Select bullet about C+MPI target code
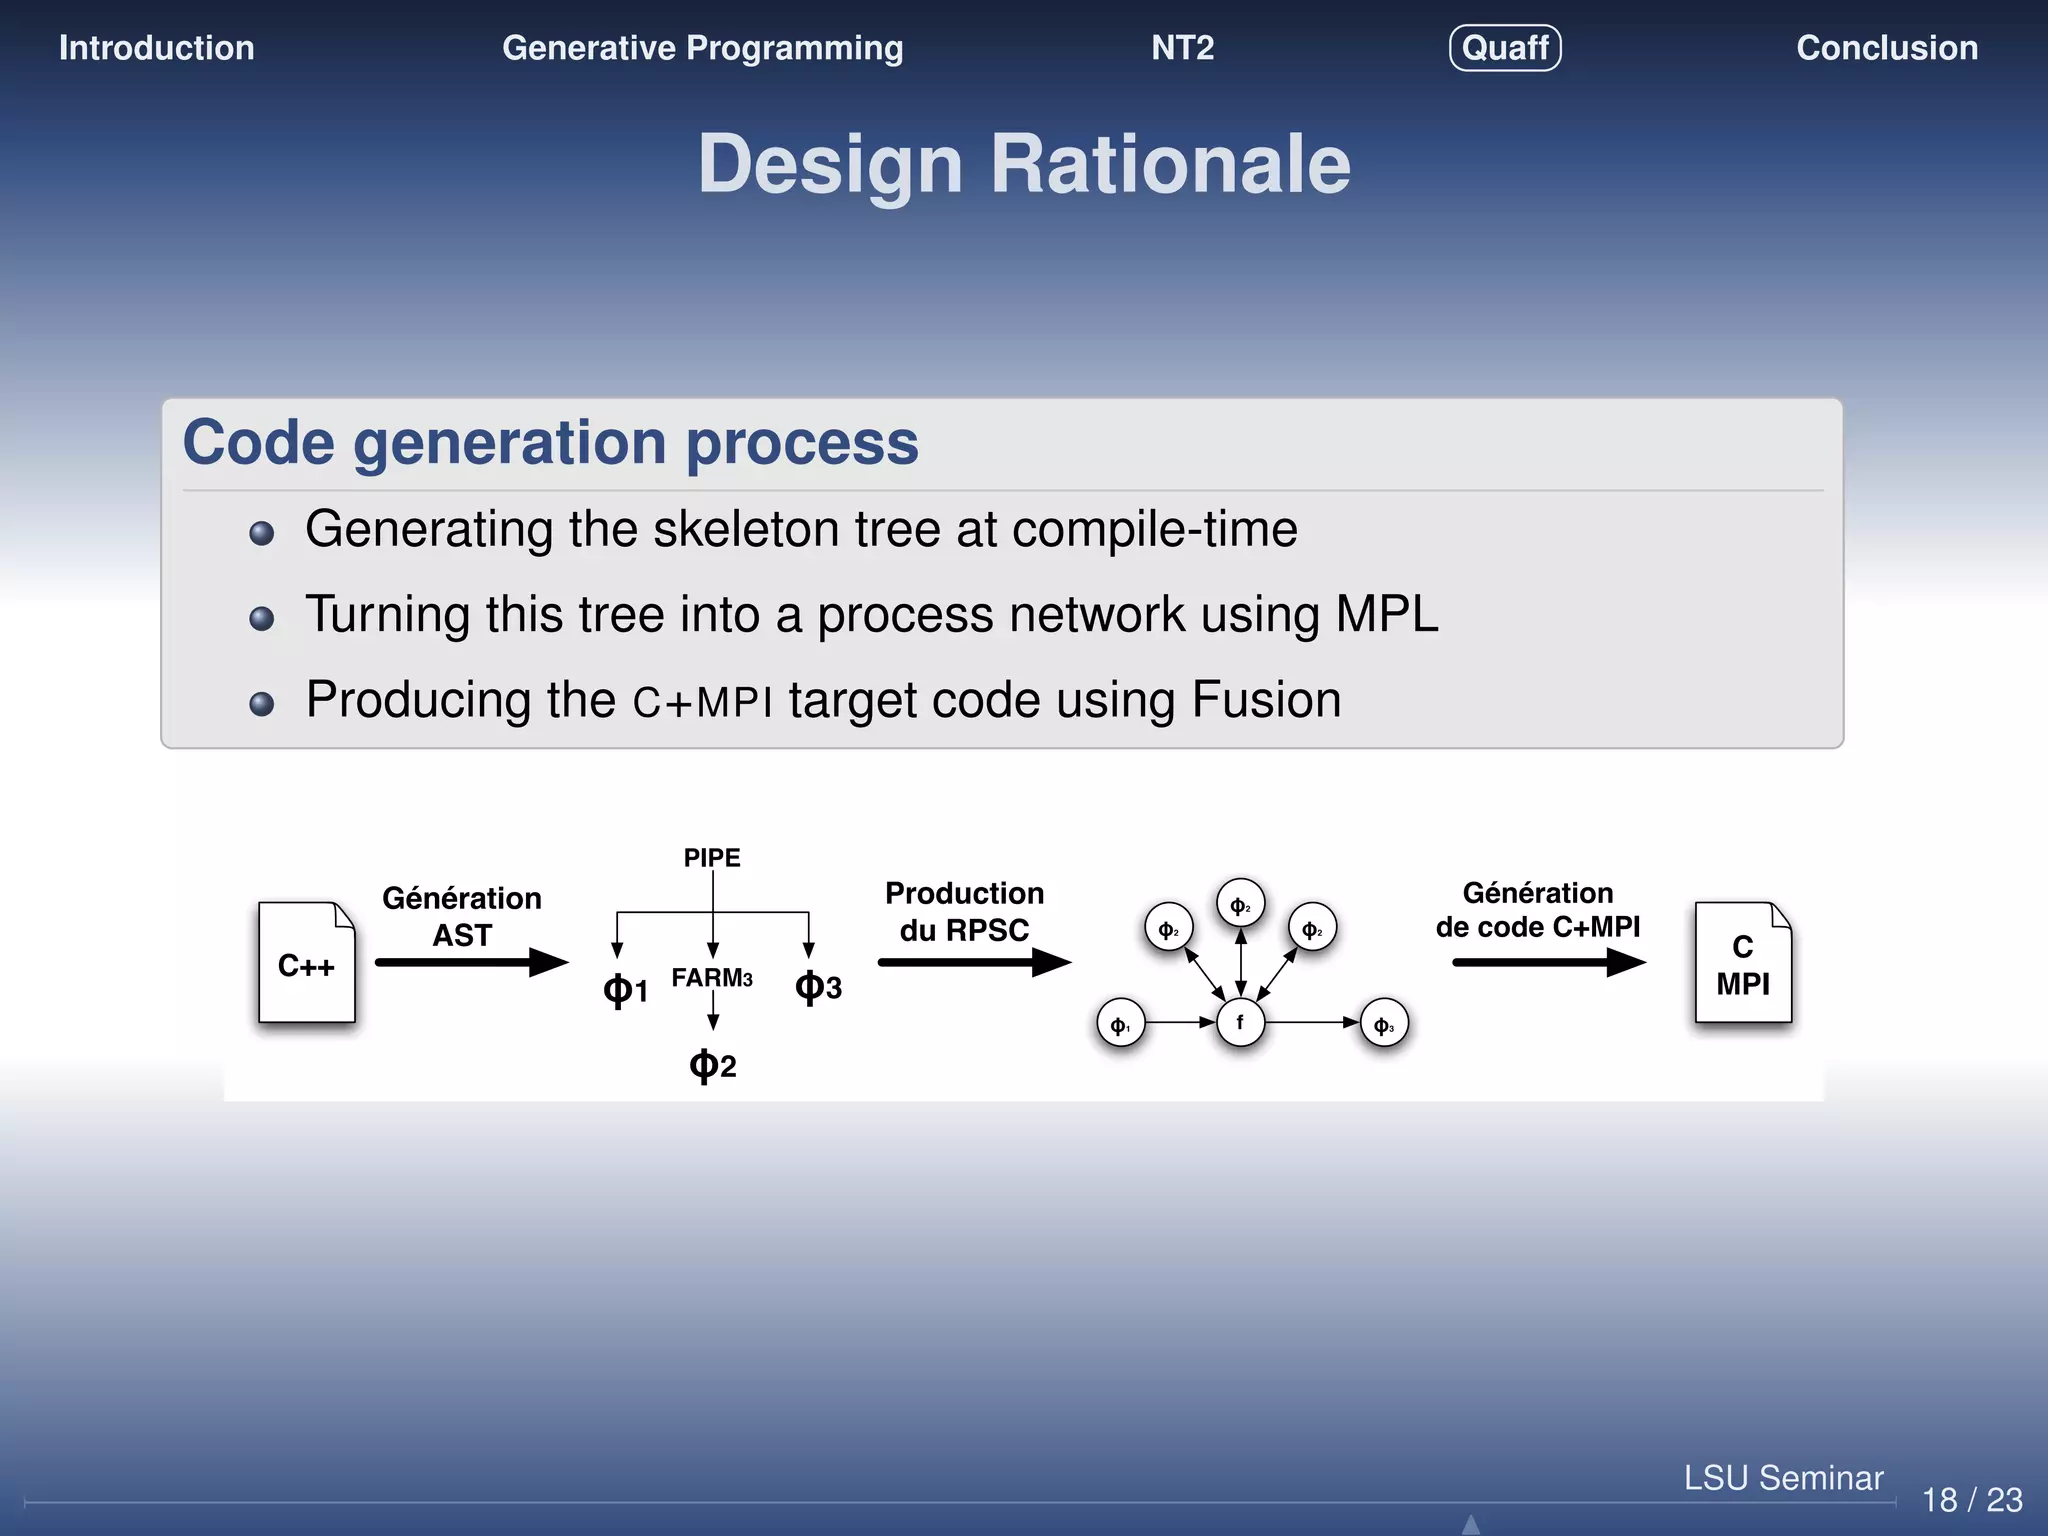This screenshot has height=1536, width=2048. click(823, 700)
